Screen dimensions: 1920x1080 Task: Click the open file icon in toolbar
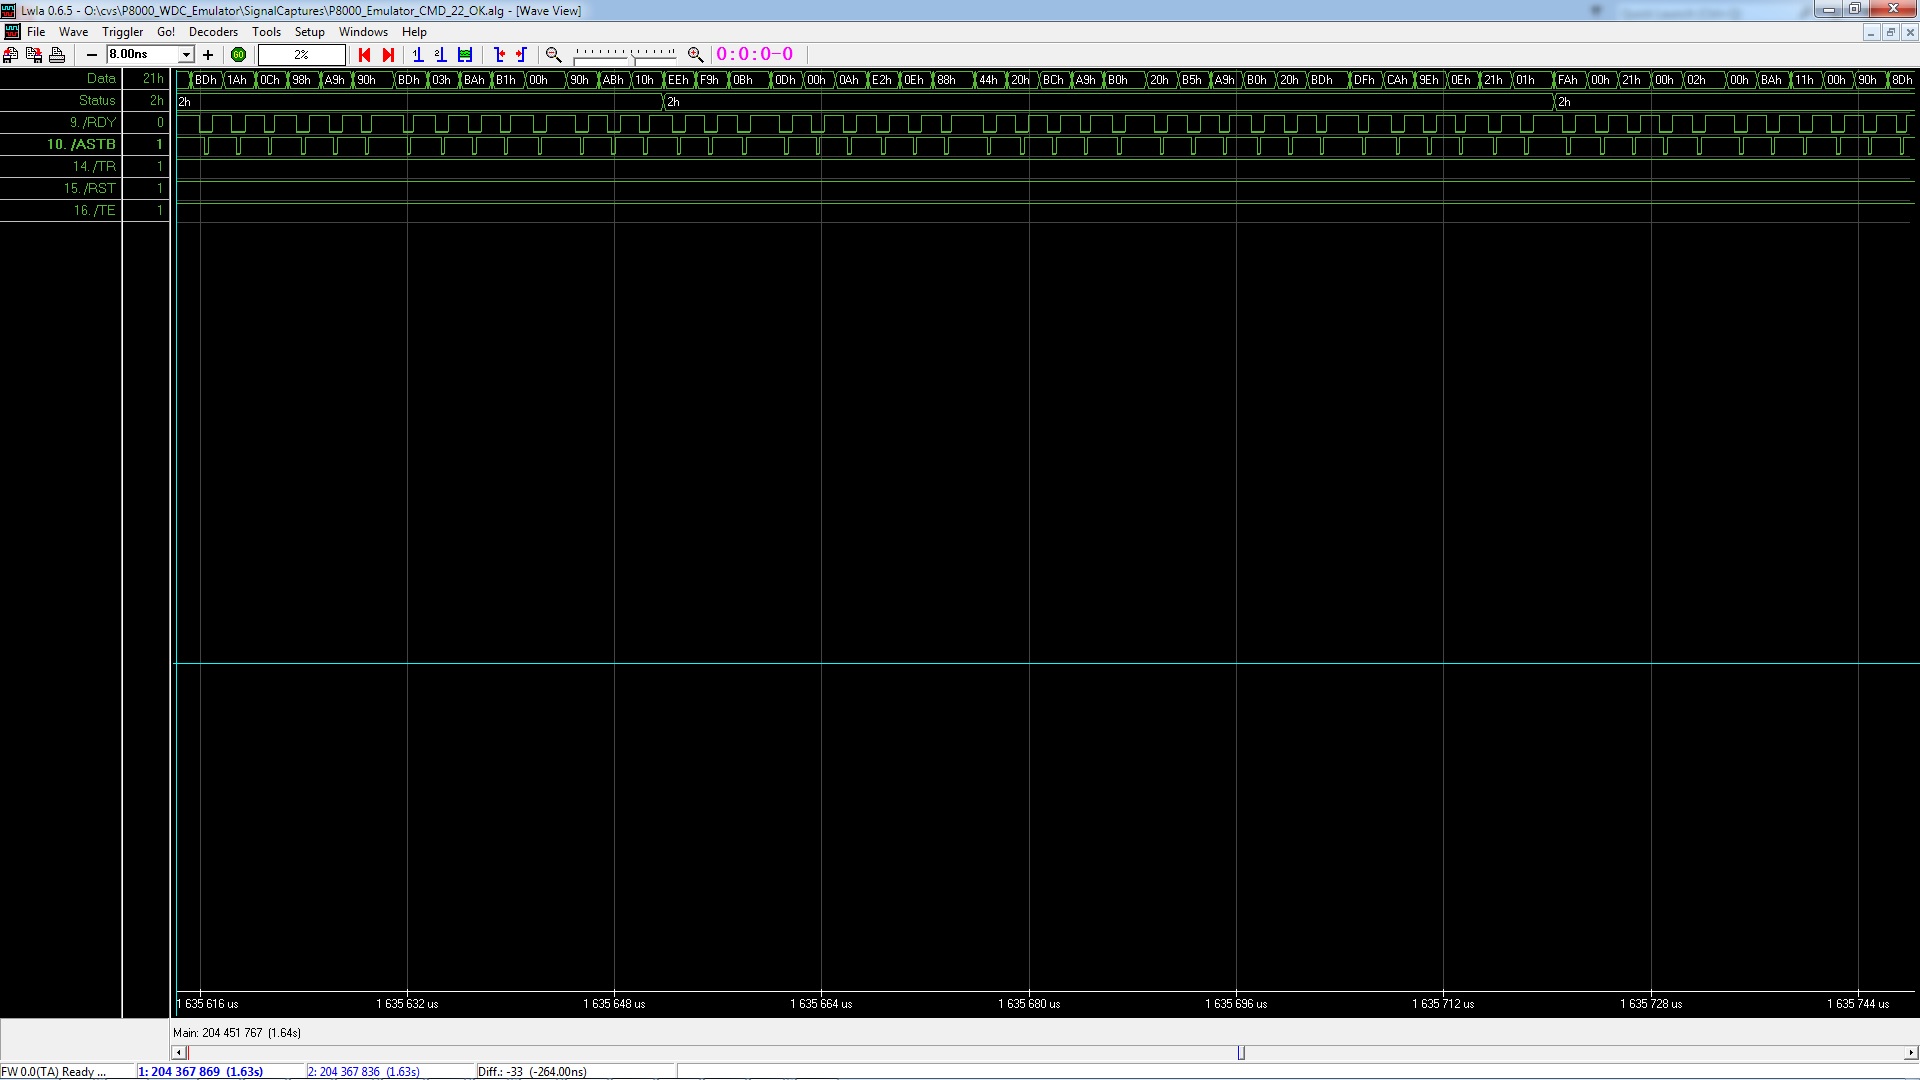(11, 55)
